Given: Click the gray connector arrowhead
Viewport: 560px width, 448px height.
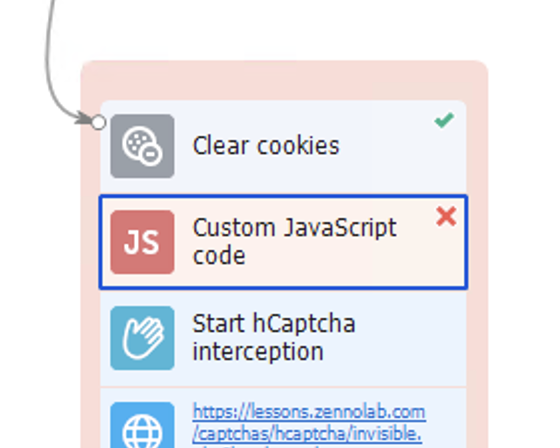Looking at the screenshot, I should [x=83, y=118].
